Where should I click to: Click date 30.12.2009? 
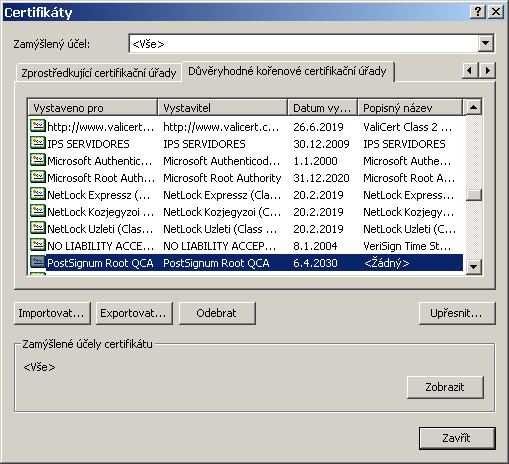[x=321, y=144]
